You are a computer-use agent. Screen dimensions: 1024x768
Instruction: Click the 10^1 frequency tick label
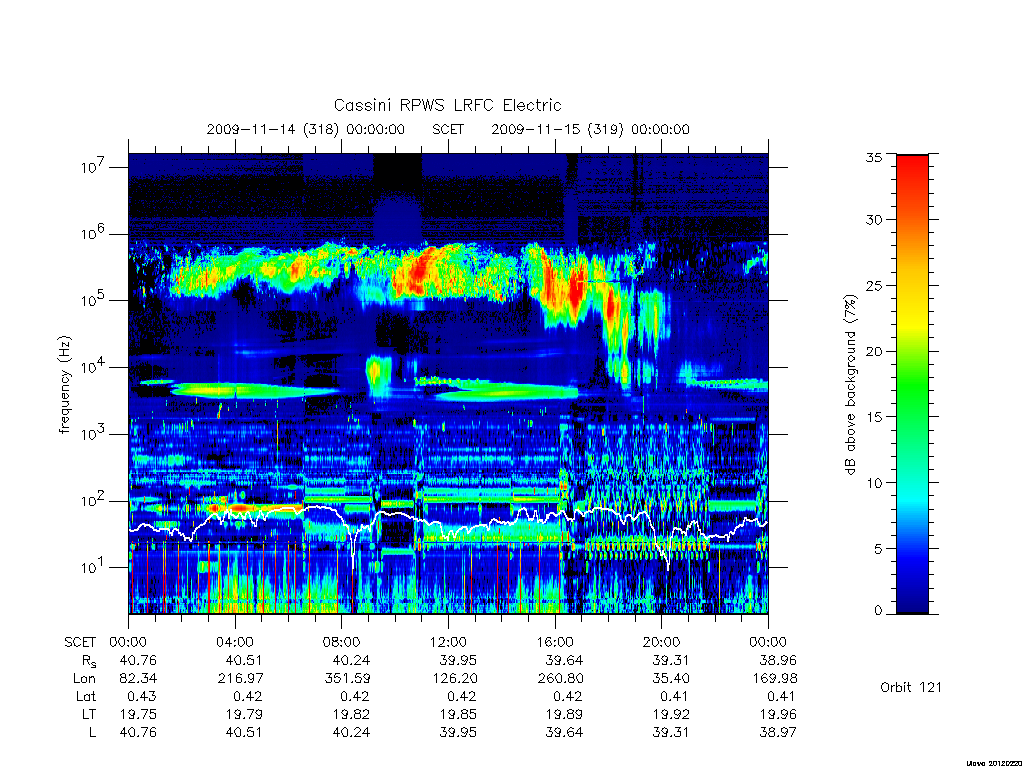(95, 567)
